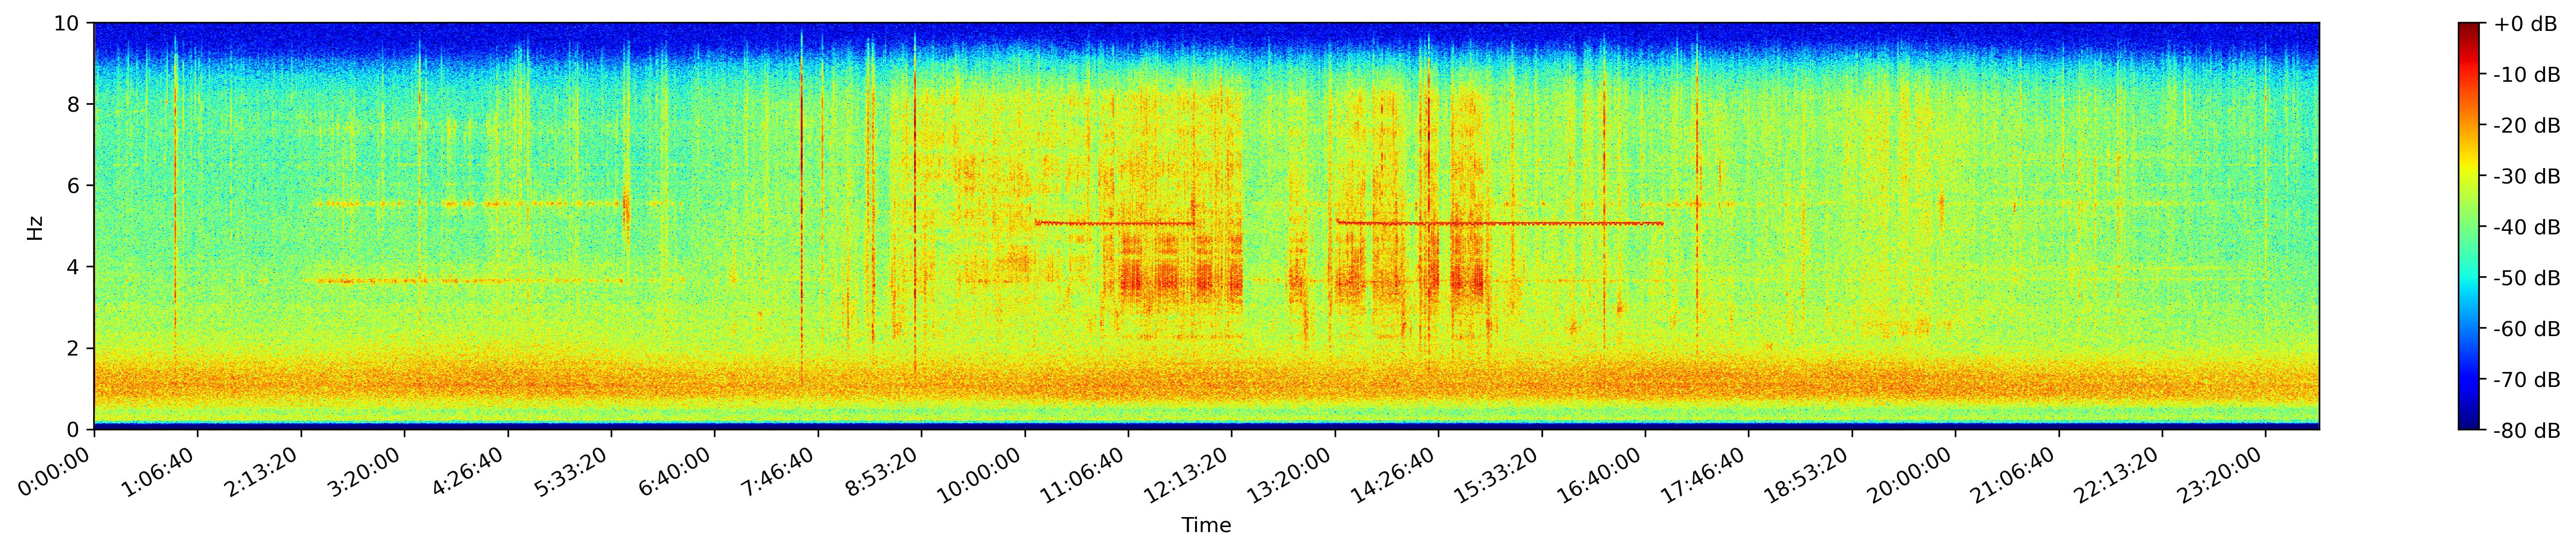2576x551 pixels.
Task: Click the 6 Hz y-axis tick label
Action: 75,186
